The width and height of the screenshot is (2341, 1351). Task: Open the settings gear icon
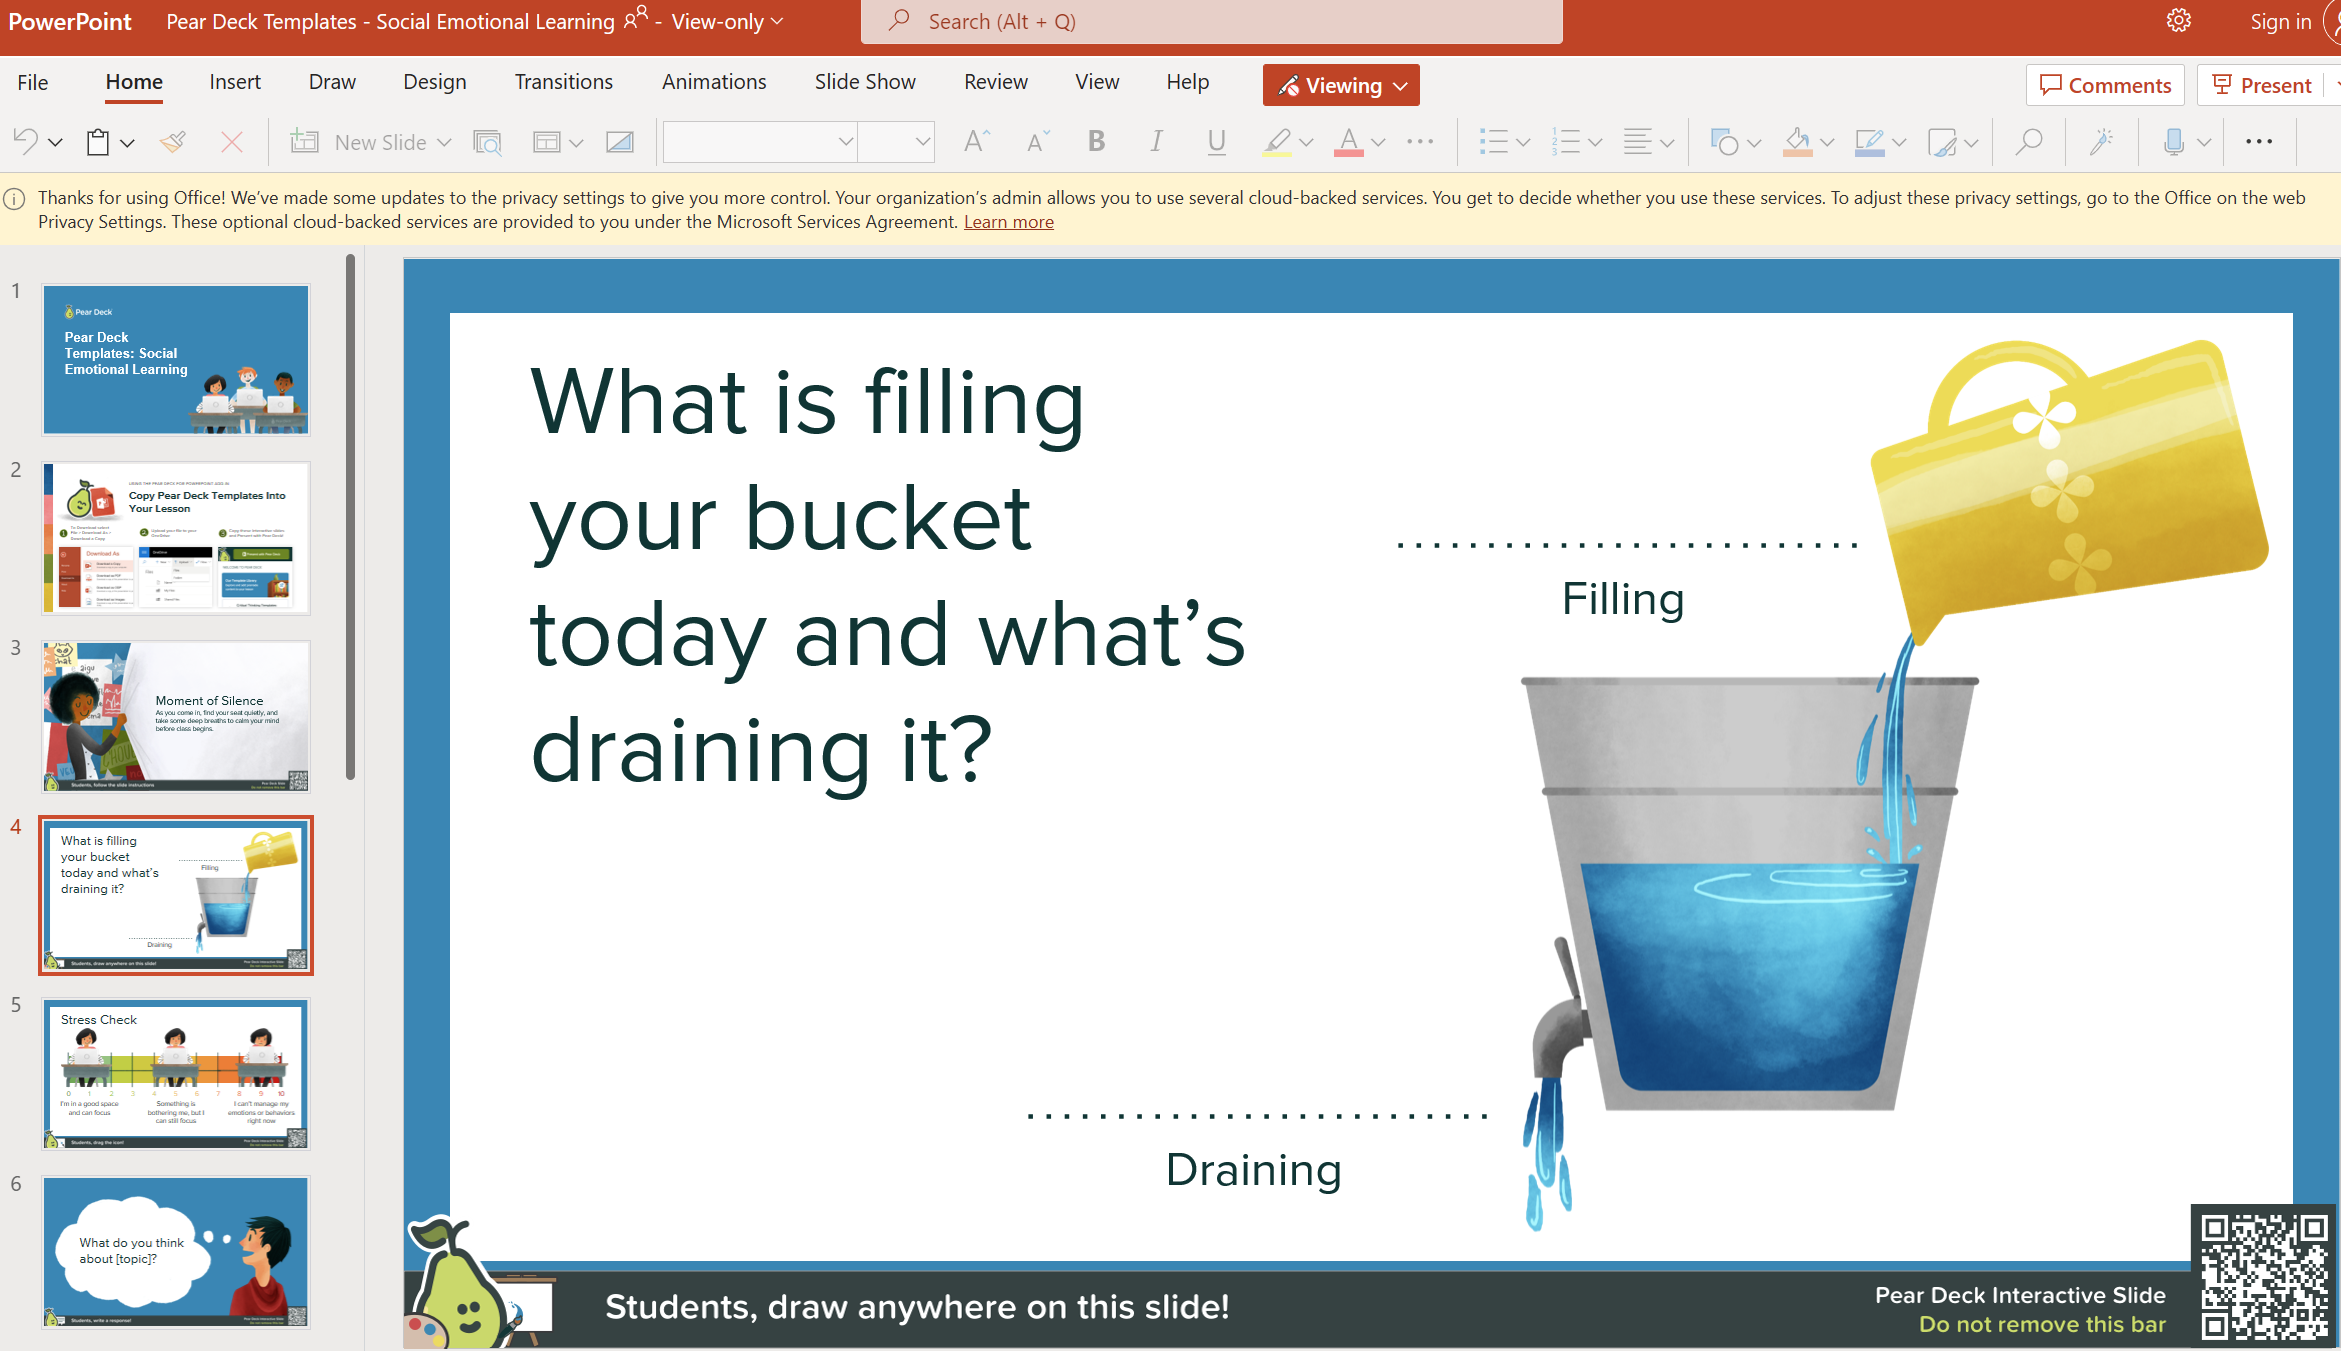[2179, 21]
